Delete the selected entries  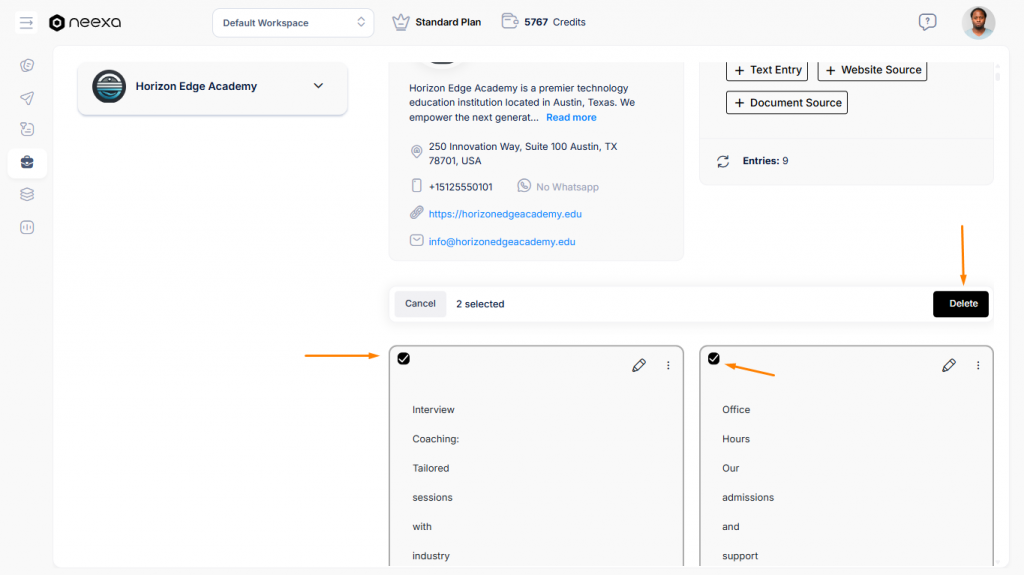(961, 304)
